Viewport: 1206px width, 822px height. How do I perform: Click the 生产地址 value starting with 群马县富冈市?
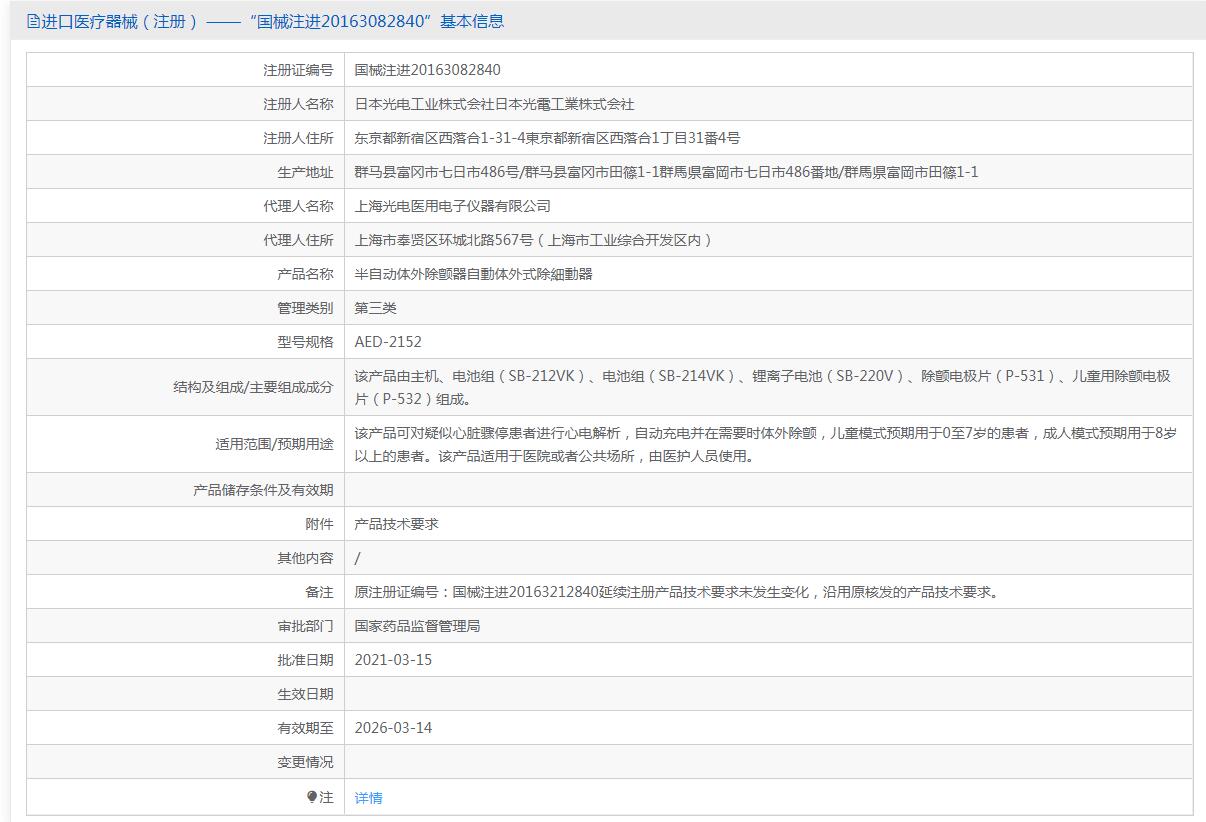coord(666,172)
